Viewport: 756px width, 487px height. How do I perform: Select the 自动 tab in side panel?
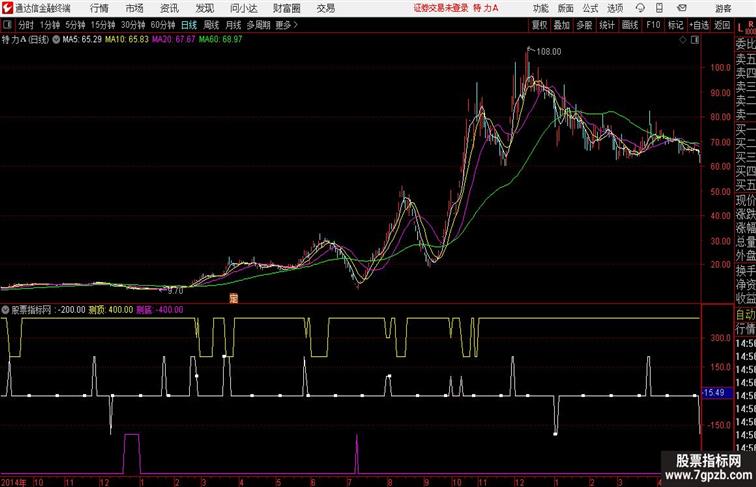745,315
